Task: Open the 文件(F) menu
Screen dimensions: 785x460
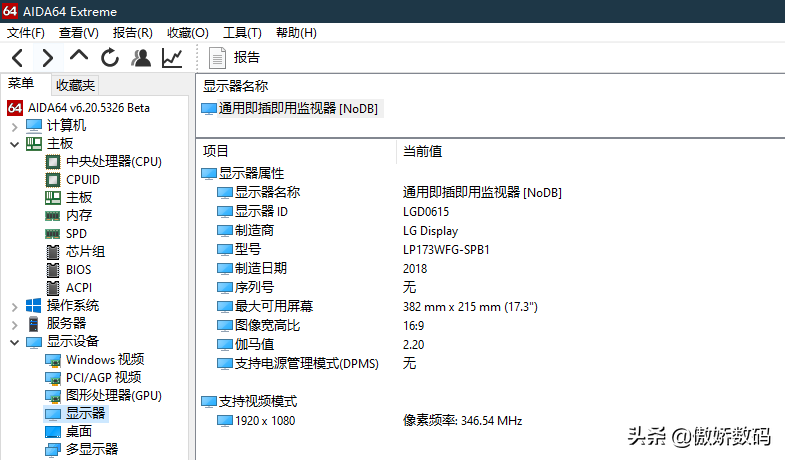Action: [x=27, y=33]
